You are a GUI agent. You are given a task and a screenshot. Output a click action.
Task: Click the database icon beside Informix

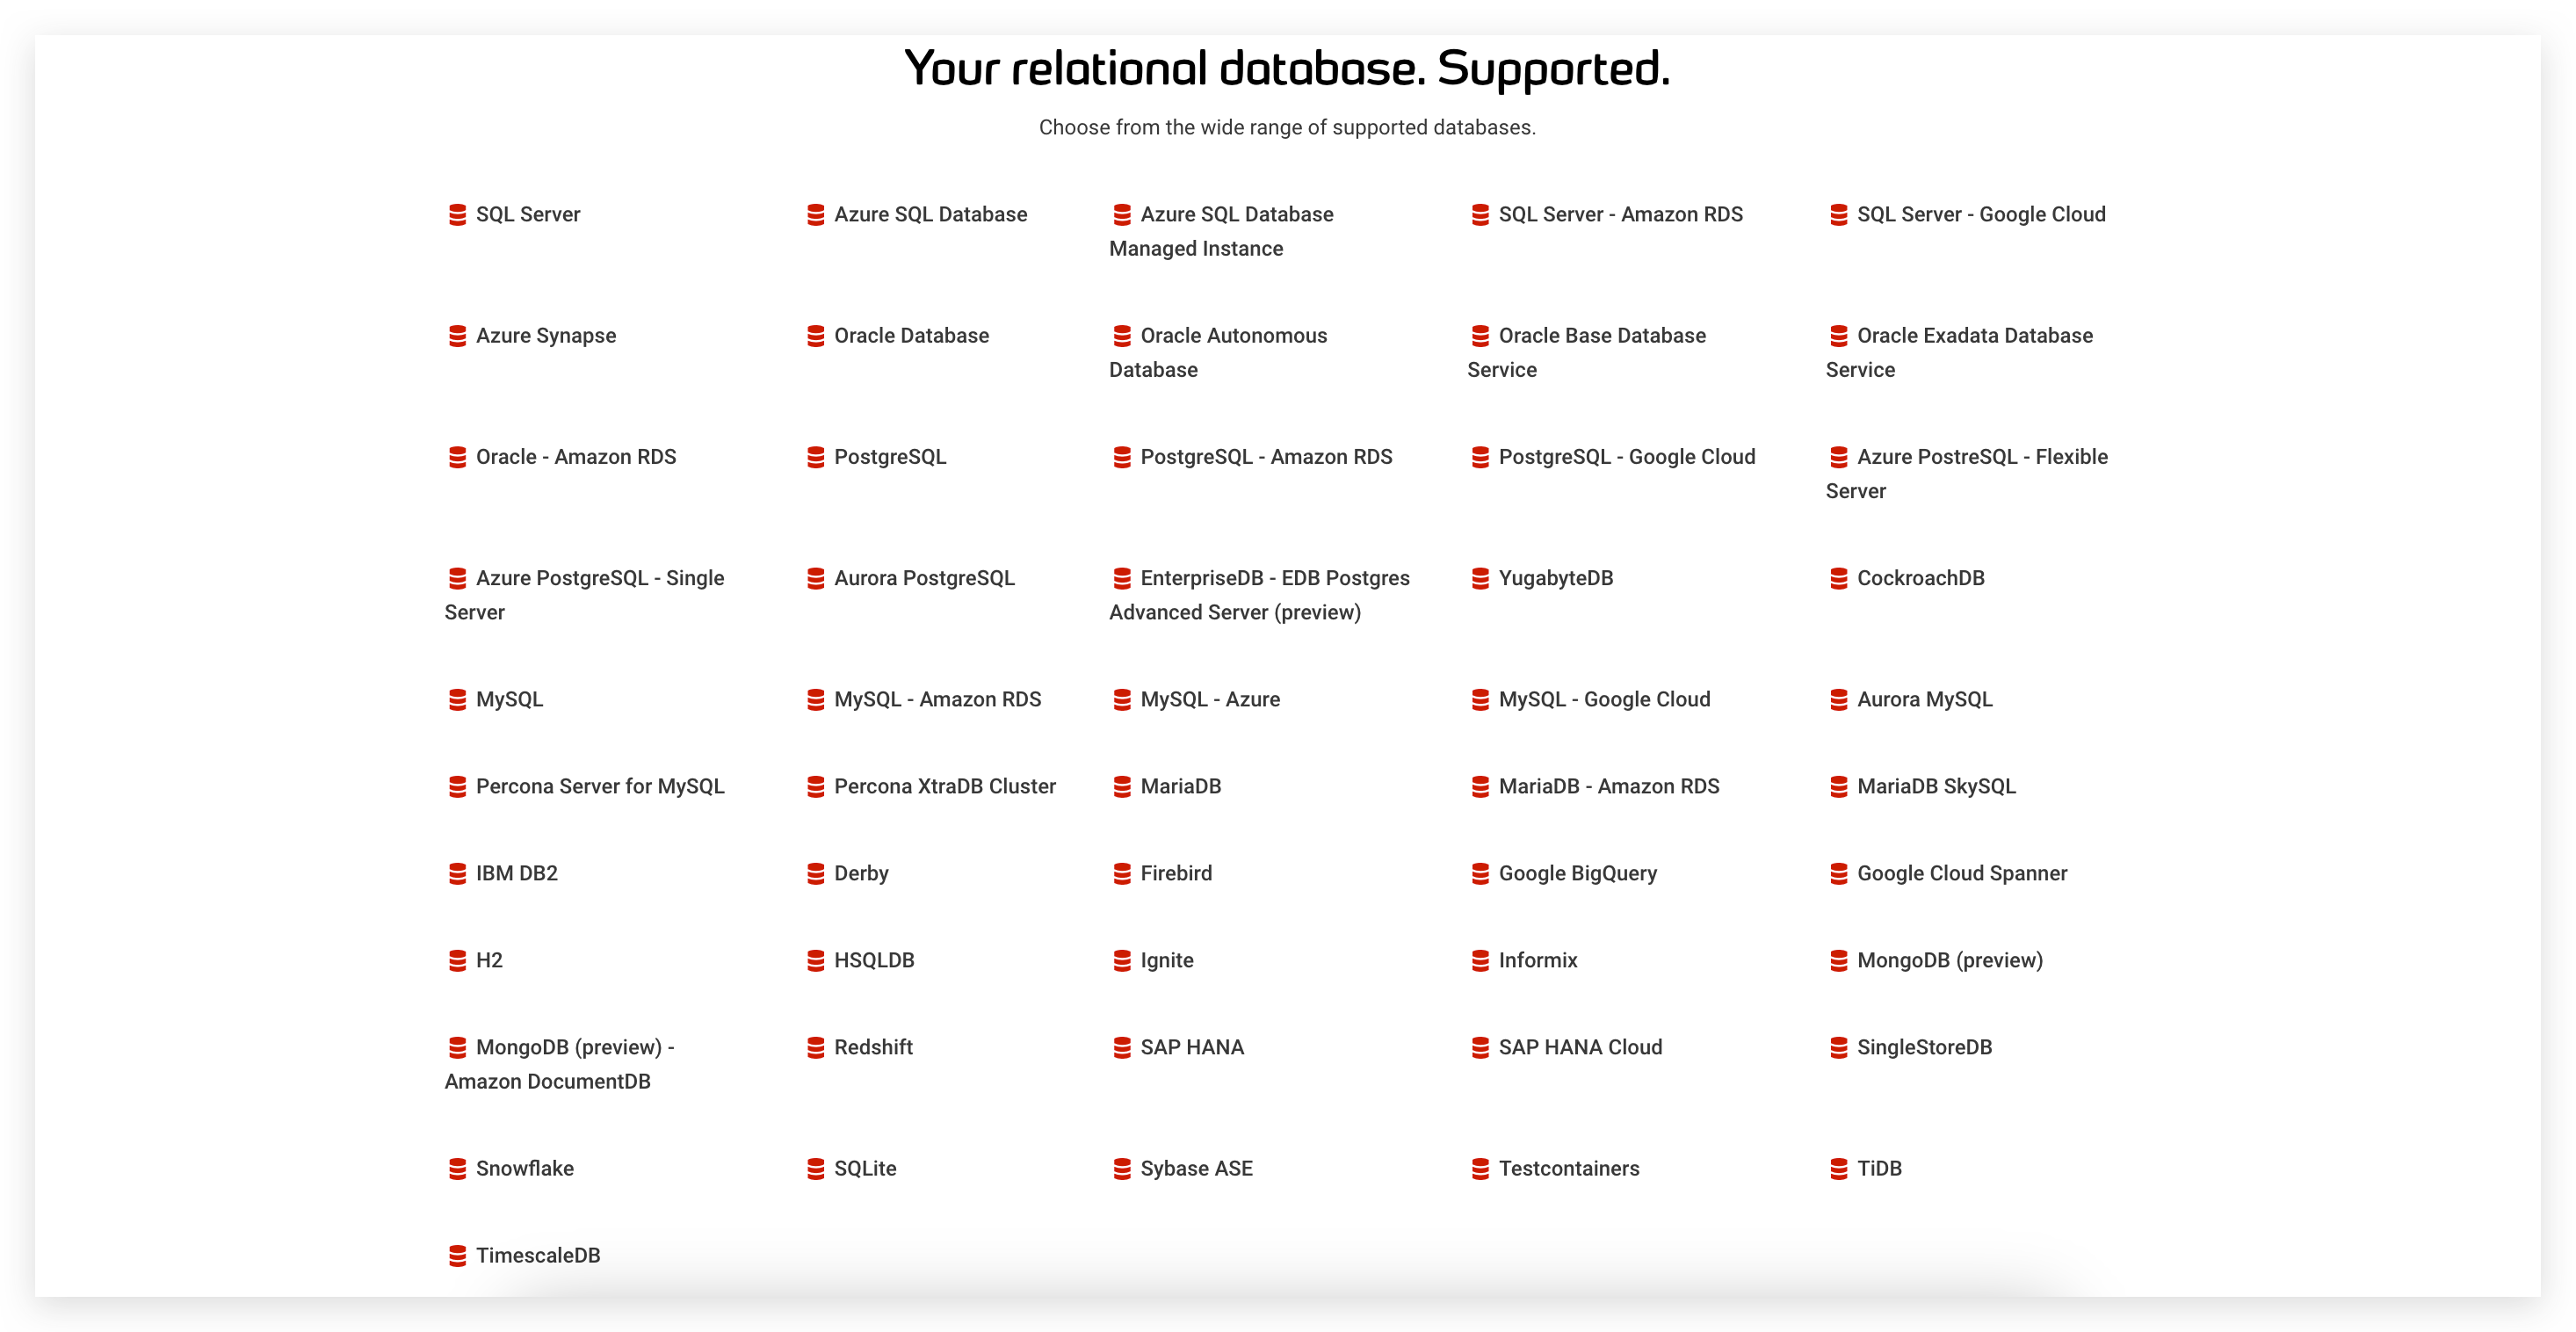tap(1480, 960)
